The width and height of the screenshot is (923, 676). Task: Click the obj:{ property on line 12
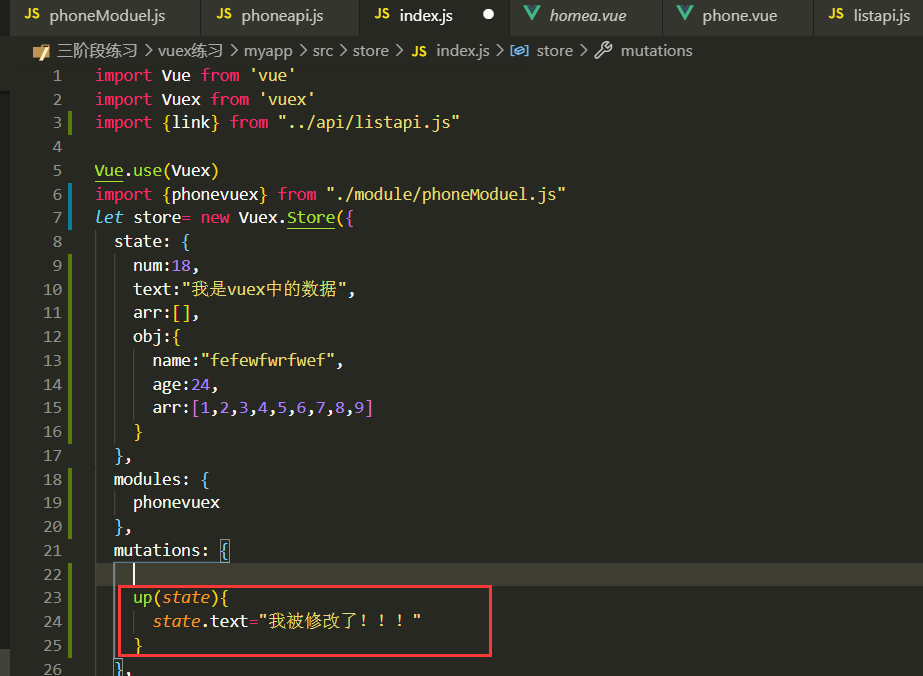tap(157, 337)
